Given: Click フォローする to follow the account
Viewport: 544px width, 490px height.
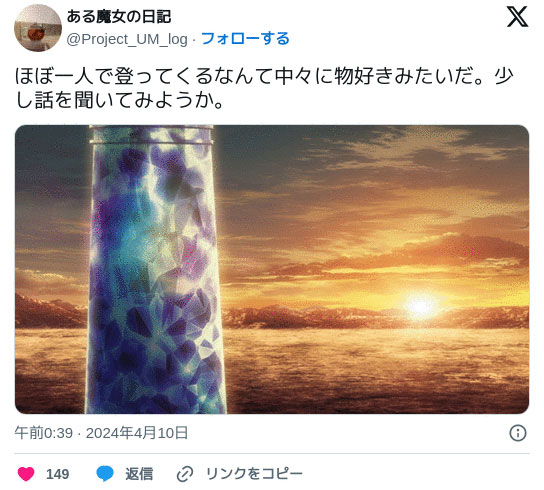Looking at the screenshot, I should coord(245,39).
